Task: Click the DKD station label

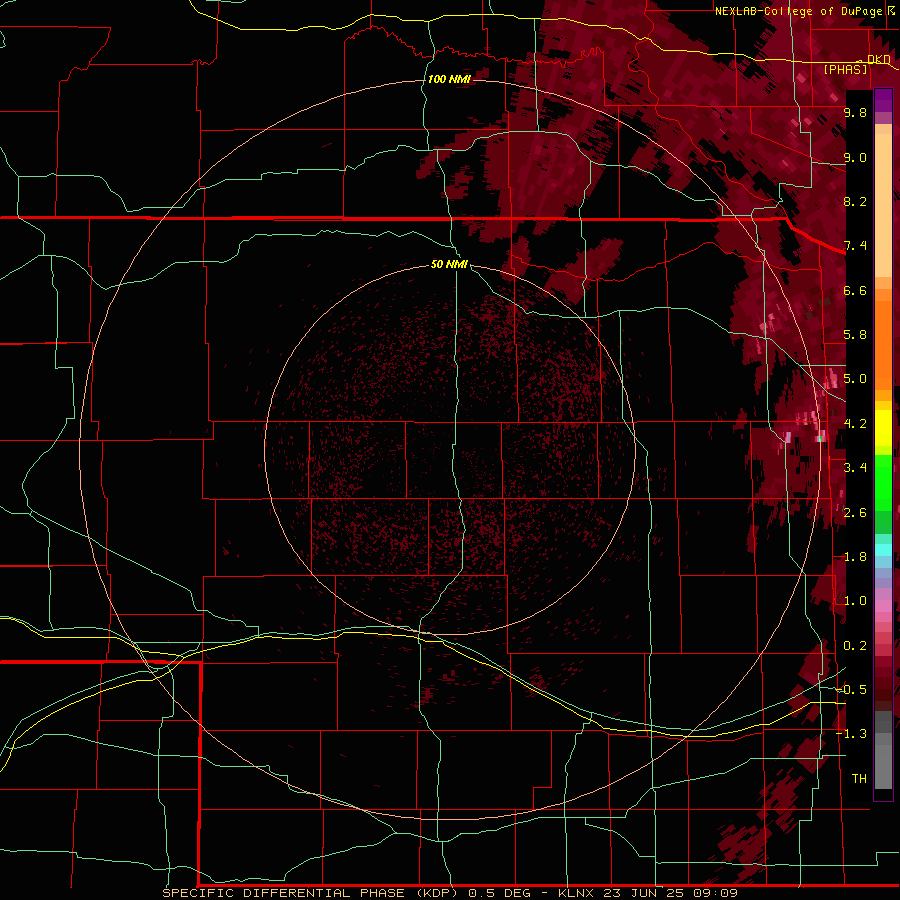Action: click(x=879, y=59)
